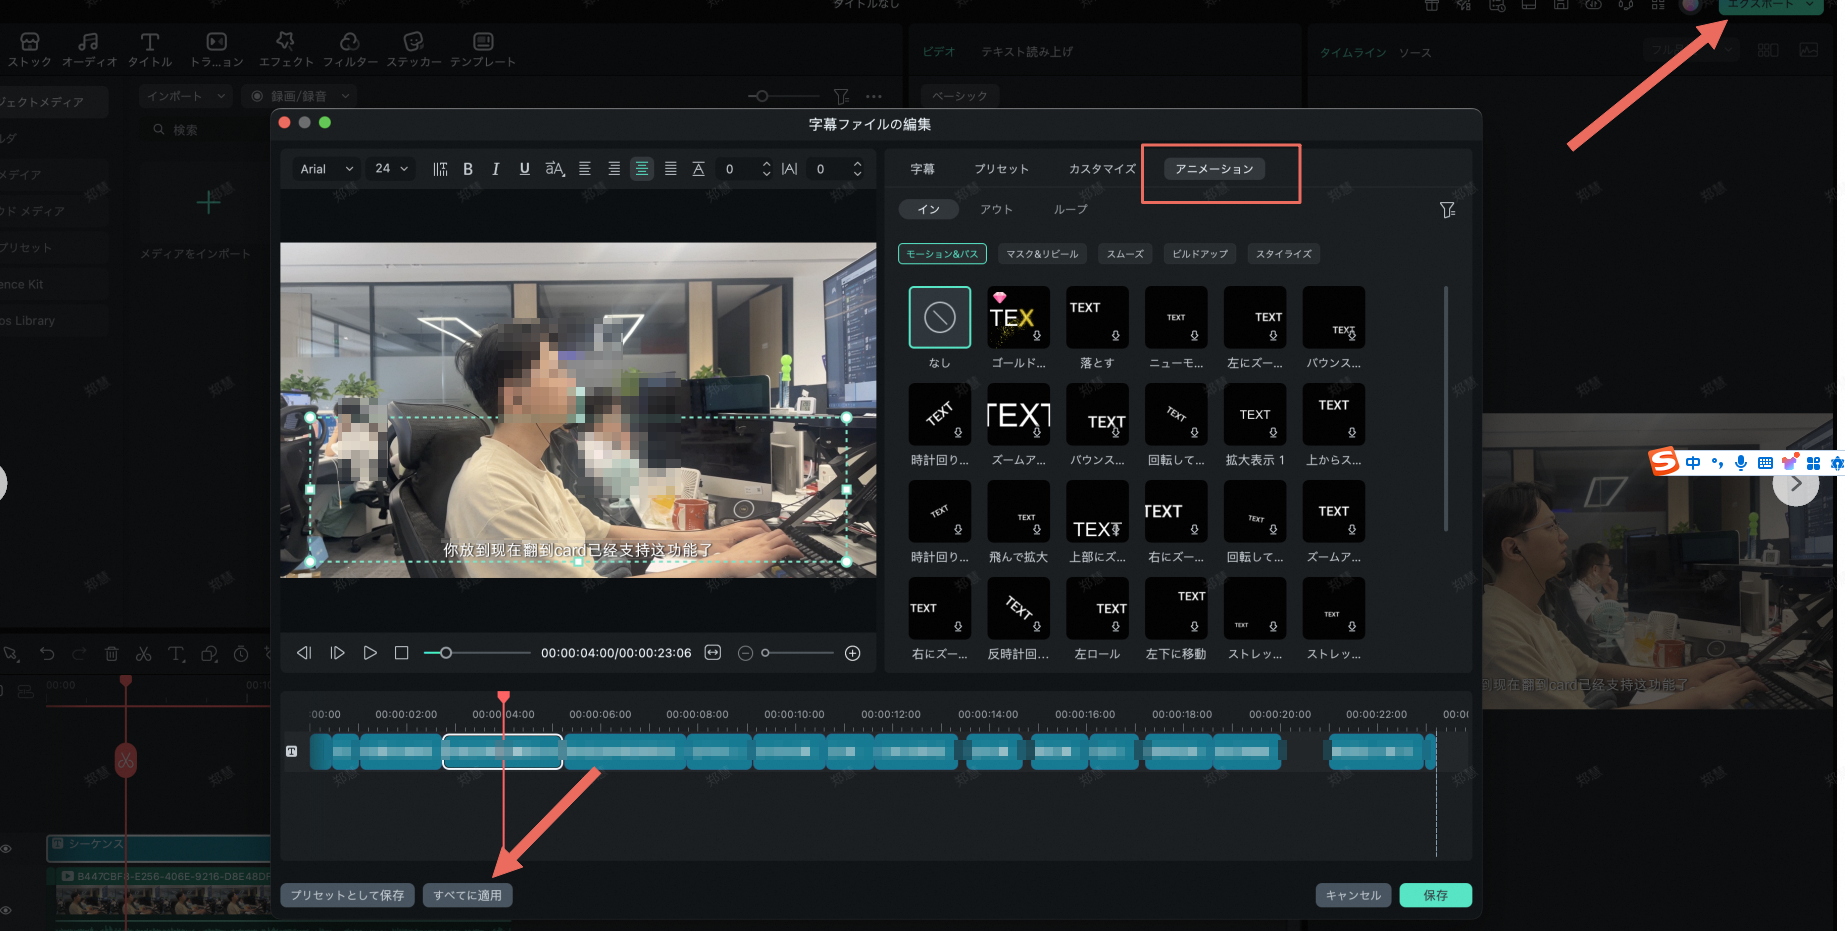Apply italic formatting in the subtitle editor

(495, 168)
